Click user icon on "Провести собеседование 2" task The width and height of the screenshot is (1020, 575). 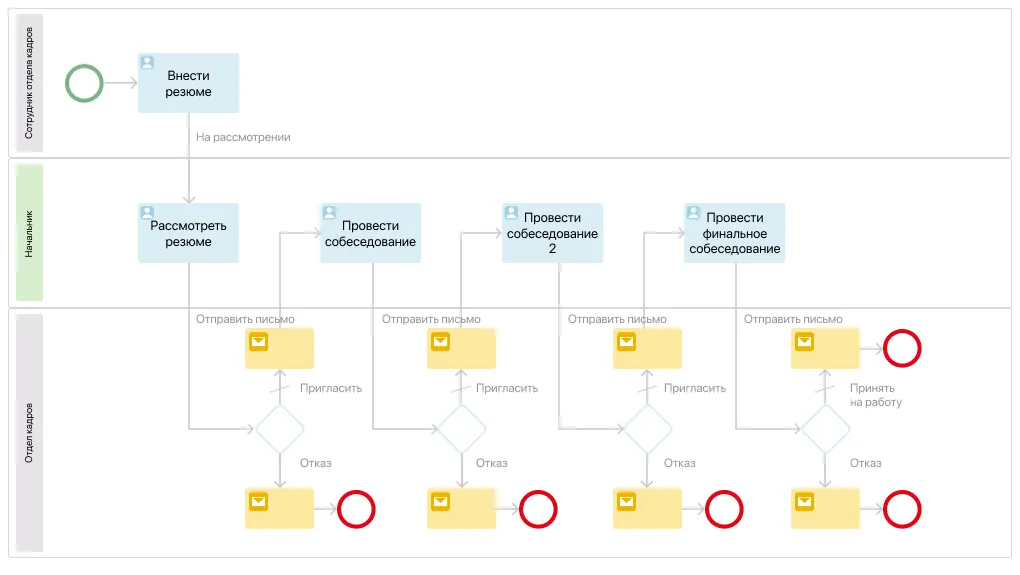tap(511, 213)
